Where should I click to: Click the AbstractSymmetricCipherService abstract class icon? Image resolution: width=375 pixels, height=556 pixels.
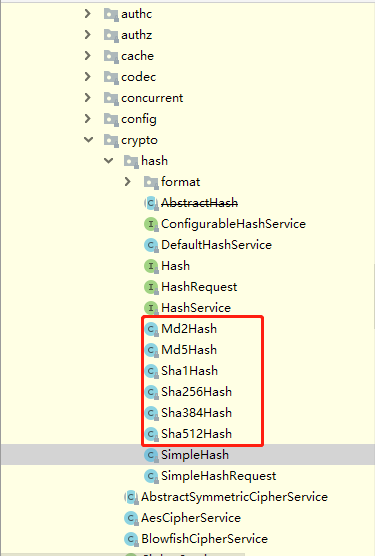click(131, 497)
